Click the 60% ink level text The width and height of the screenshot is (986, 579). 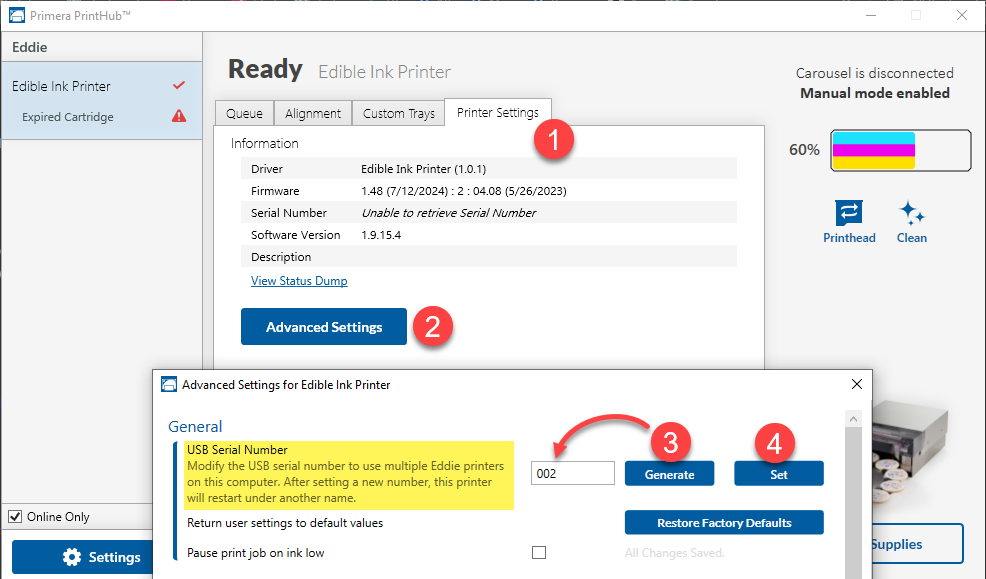(804, 150)
